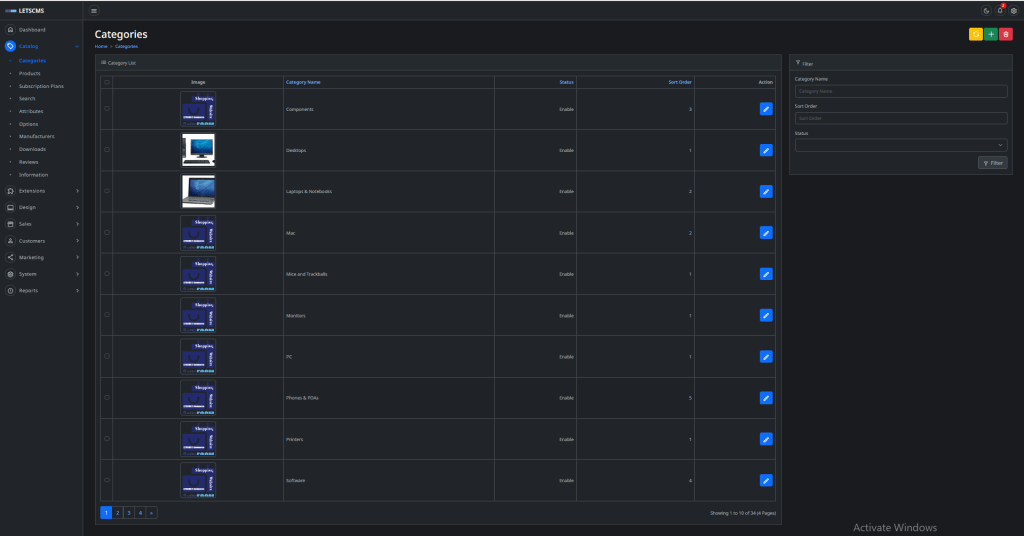Edit the Laptops & Notebooks row pencil icon
Viewport: 1024px width, 536px height.
766,191
